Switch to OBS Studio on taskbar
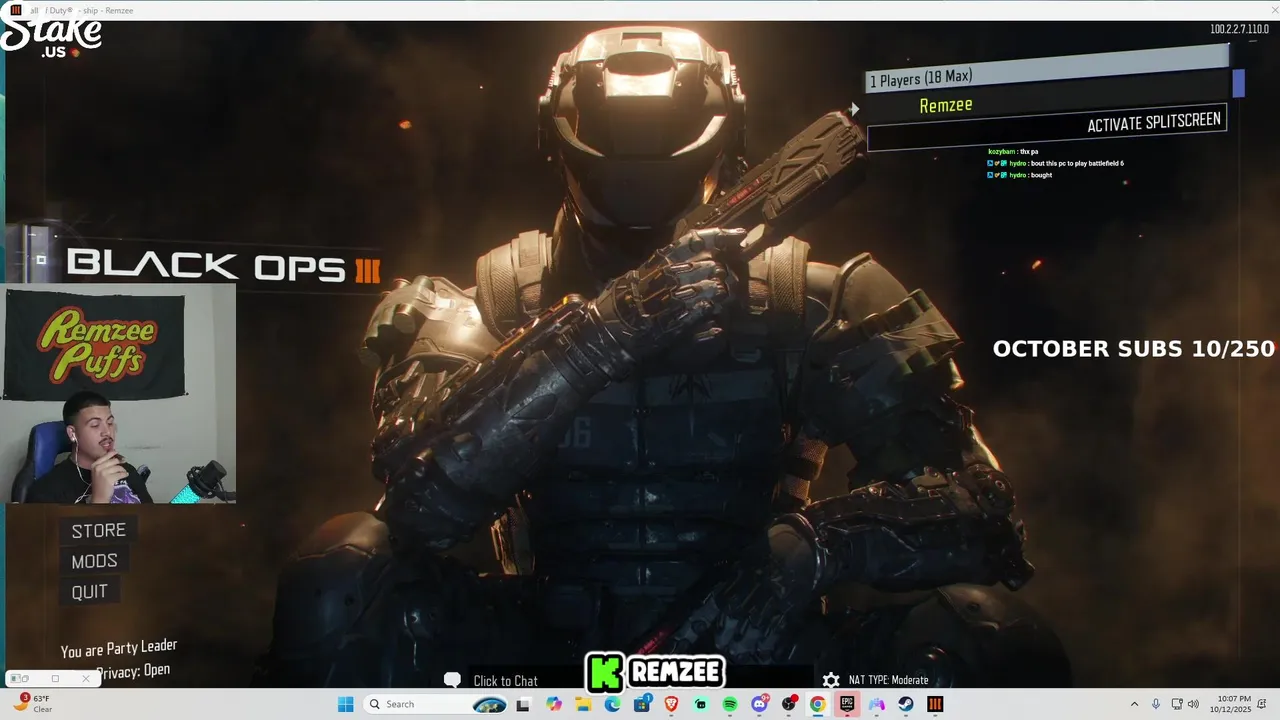Image resolution: width=1280 pixels, height=720 pixels. [x=789, y=704]
